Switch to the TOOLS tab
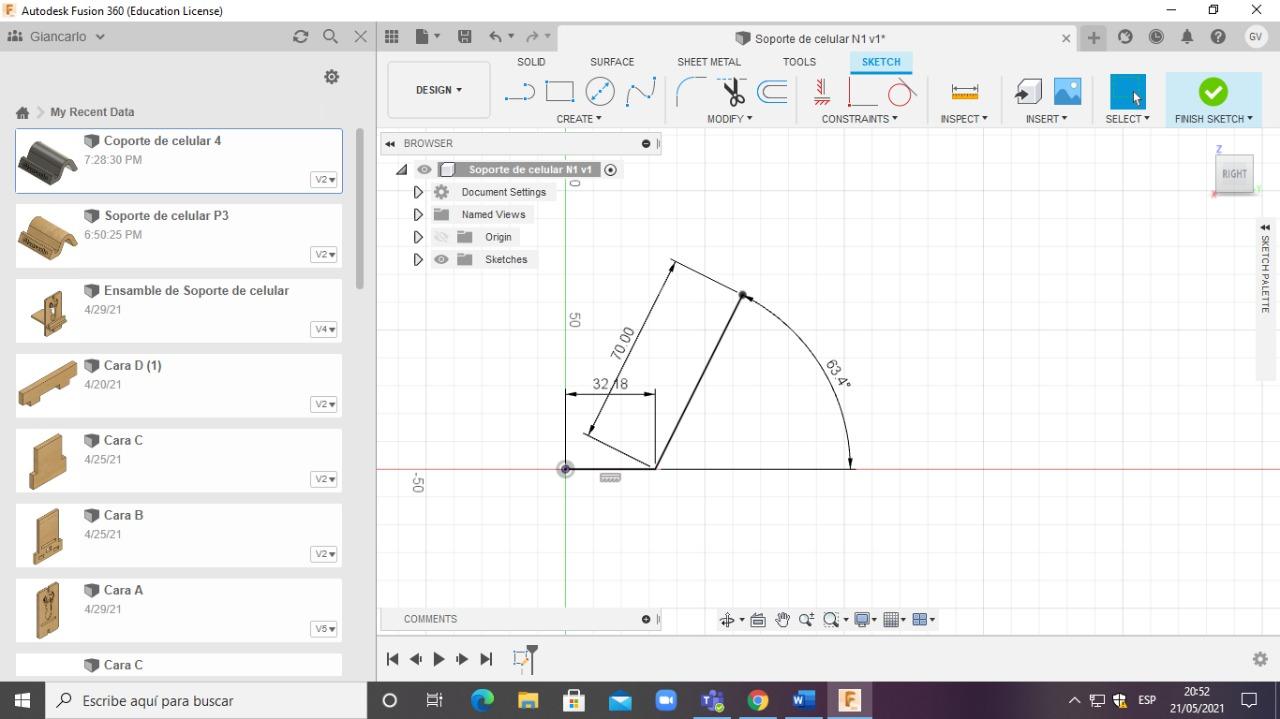Viewport: 1280px width, 719px height. [799, 62]
